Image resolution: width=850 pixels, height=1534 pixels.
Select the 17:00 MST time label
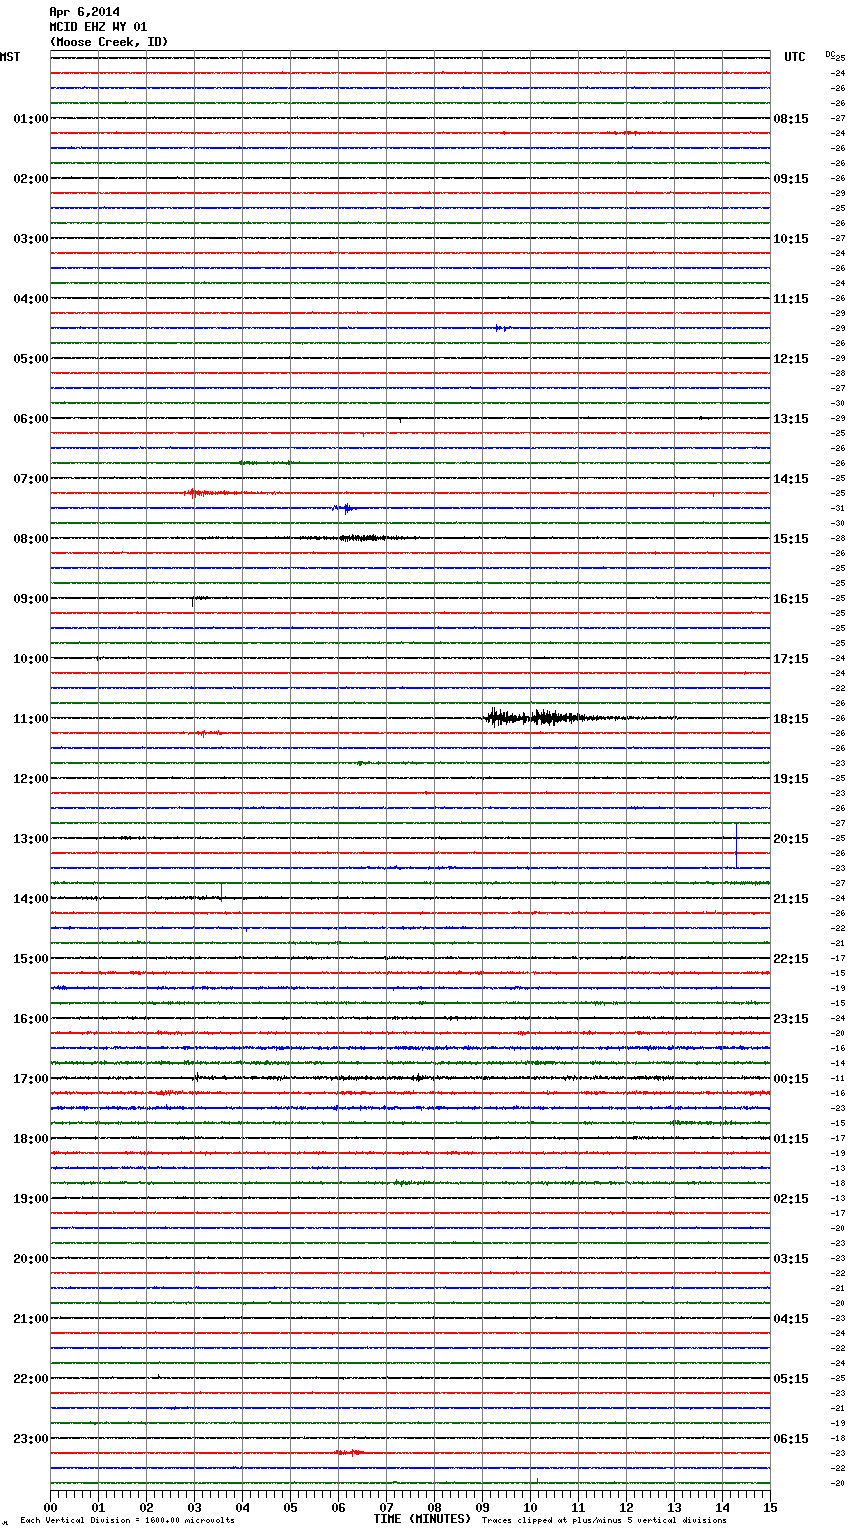(x=31, y=1079)
